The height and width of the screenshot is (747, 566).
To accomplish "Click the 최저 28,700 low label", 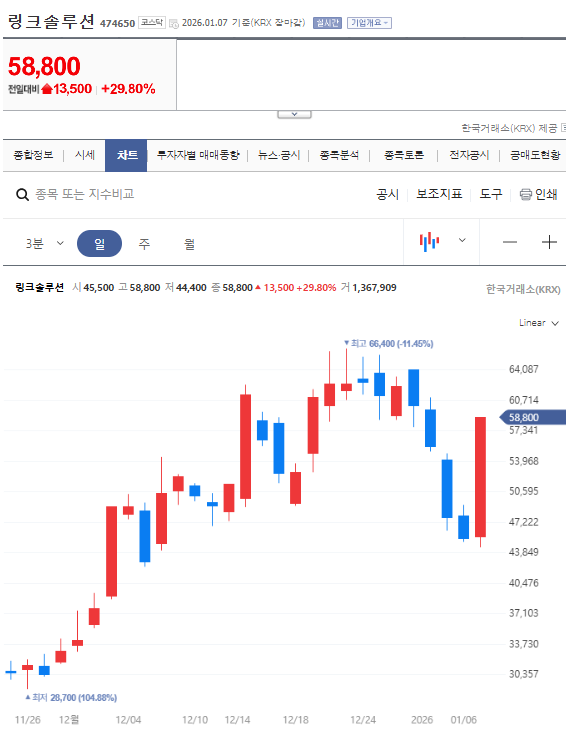I will [x=71, y=697].
